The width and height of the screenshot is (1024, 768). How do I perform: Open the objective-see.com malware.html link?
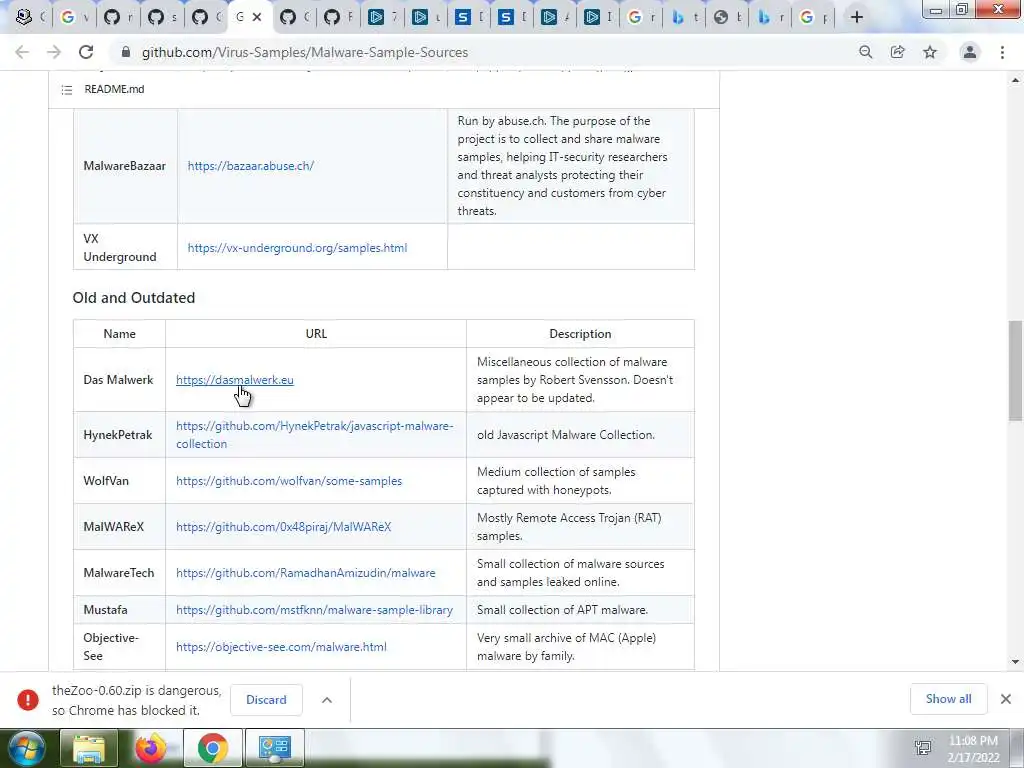(x=281, y=647)
